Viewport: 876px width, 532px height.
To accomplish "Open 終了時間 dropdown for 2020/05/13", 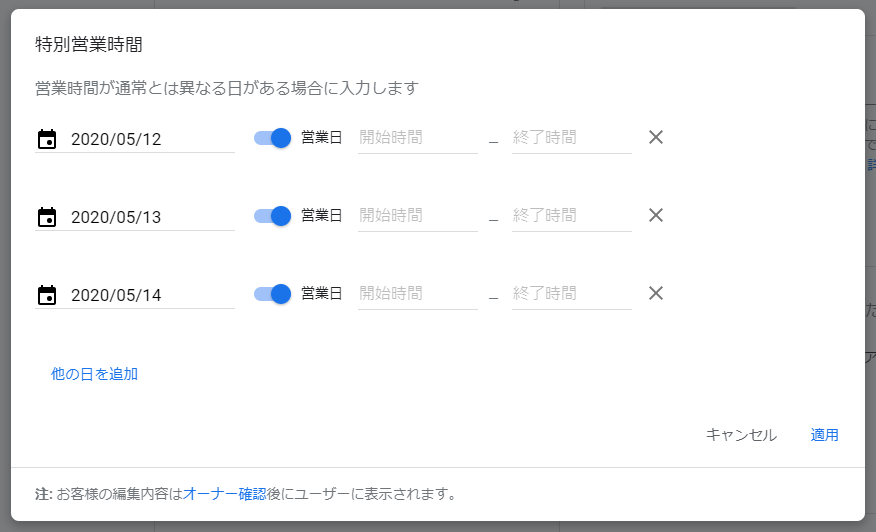I will point(571,216).
